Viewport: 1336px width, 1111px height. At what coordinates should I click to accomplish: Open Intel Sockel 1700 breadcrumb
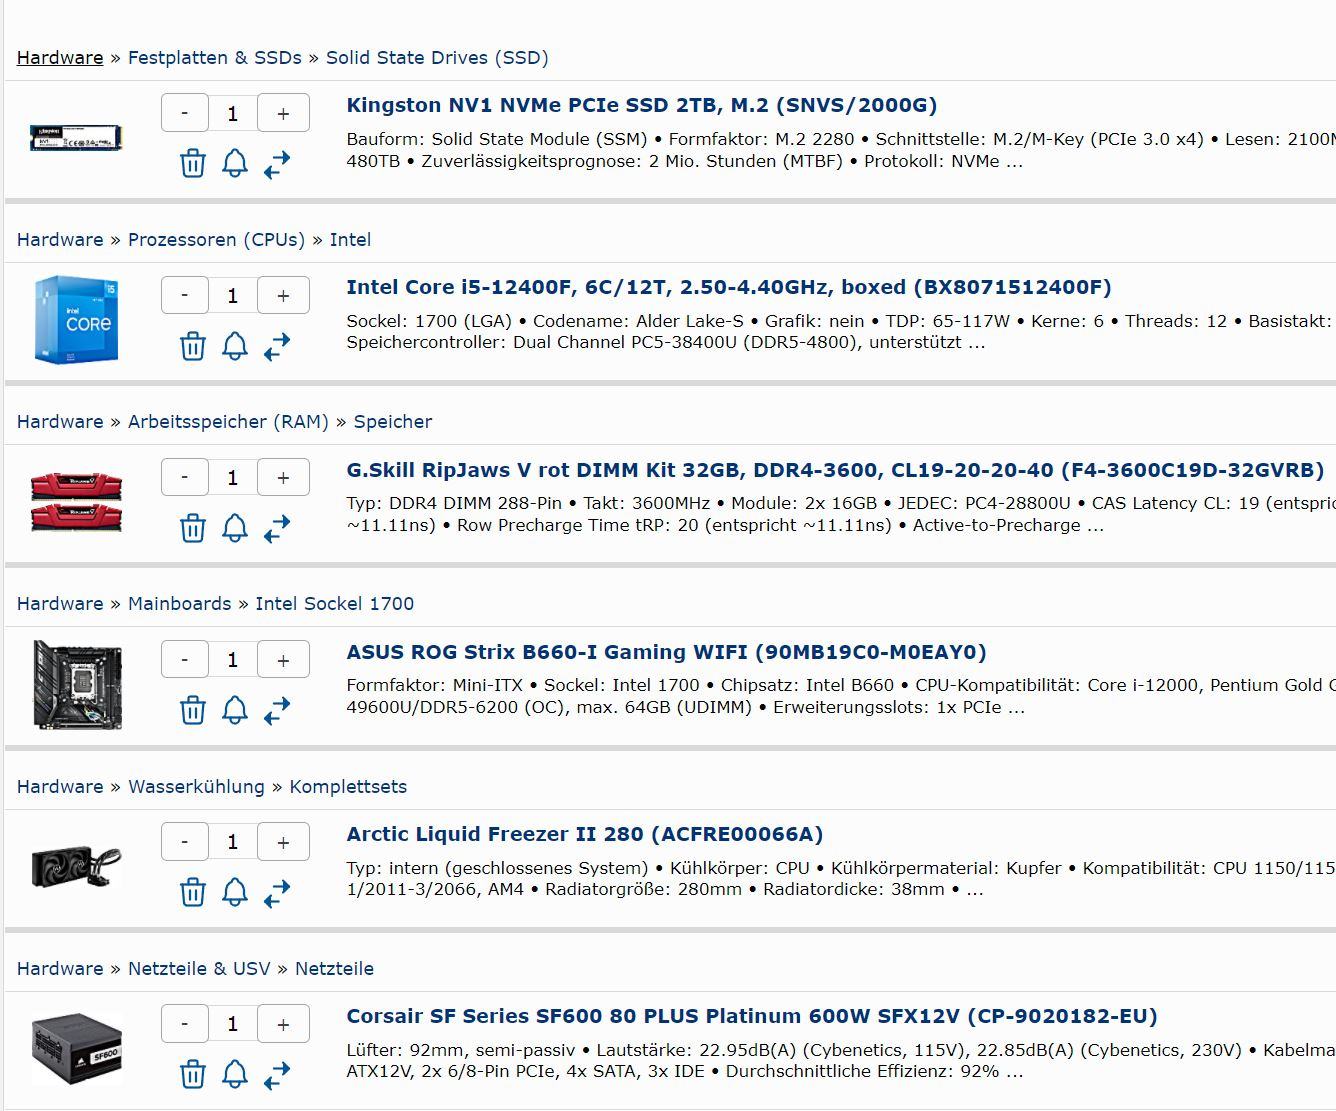(335, 603)
